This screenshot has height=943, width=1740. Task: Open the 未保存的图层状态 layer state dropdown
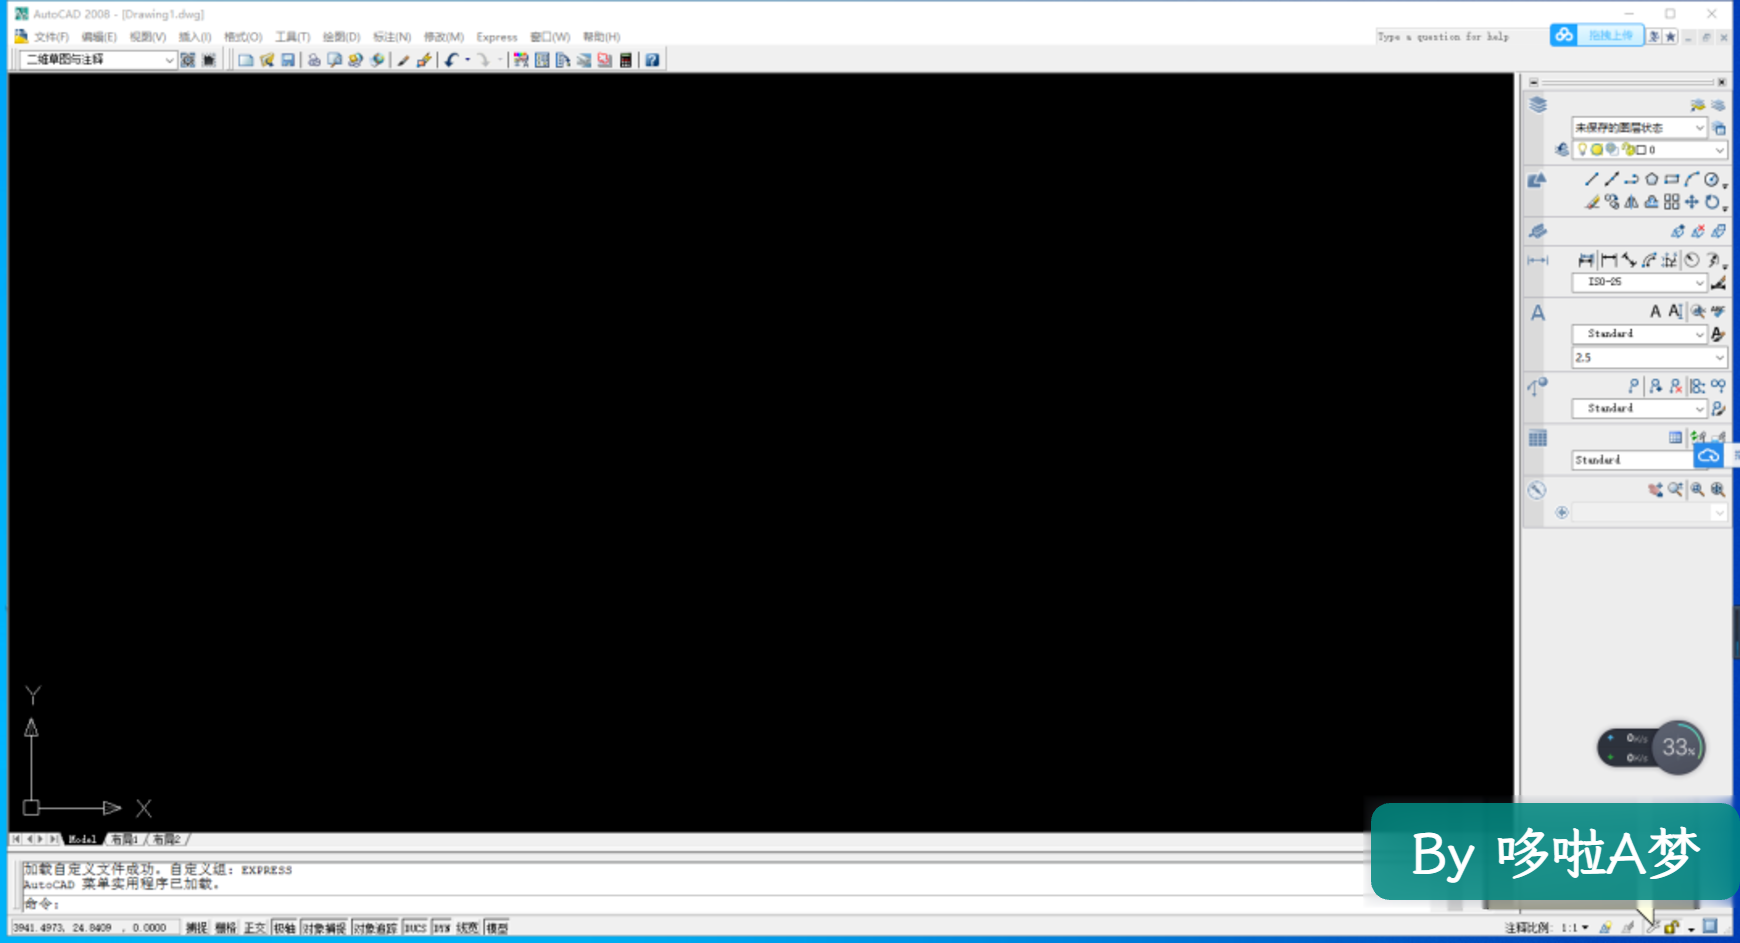click(x=1638, y=128)
